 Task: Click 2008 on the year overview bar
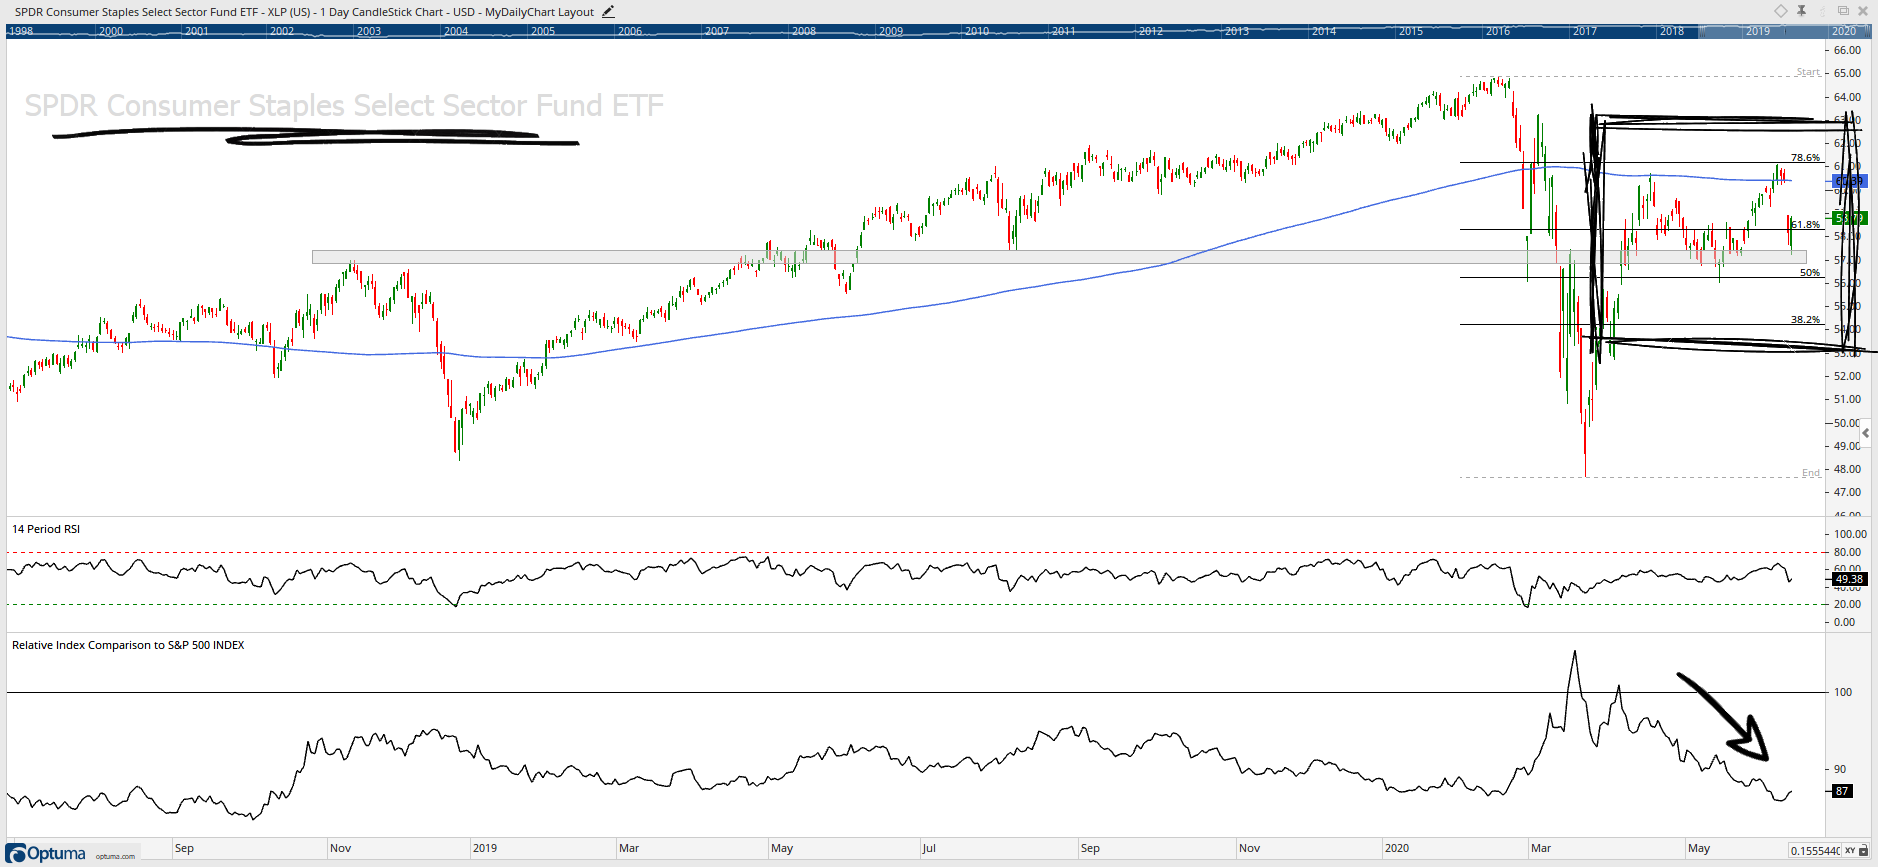pos(804,31)
